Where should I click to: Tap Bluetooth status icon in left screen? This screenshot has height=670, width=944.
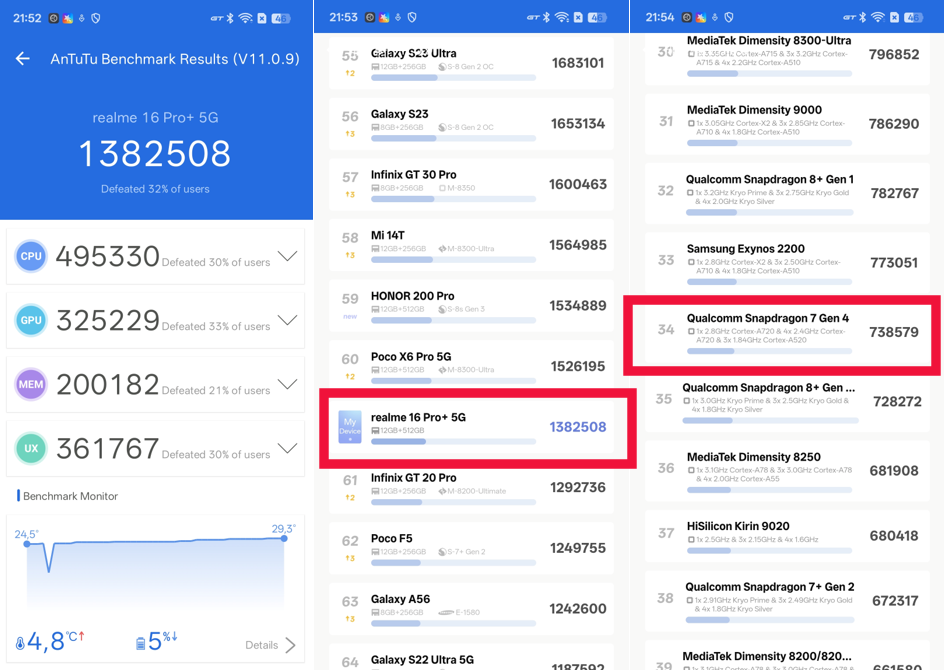(229, 18)
